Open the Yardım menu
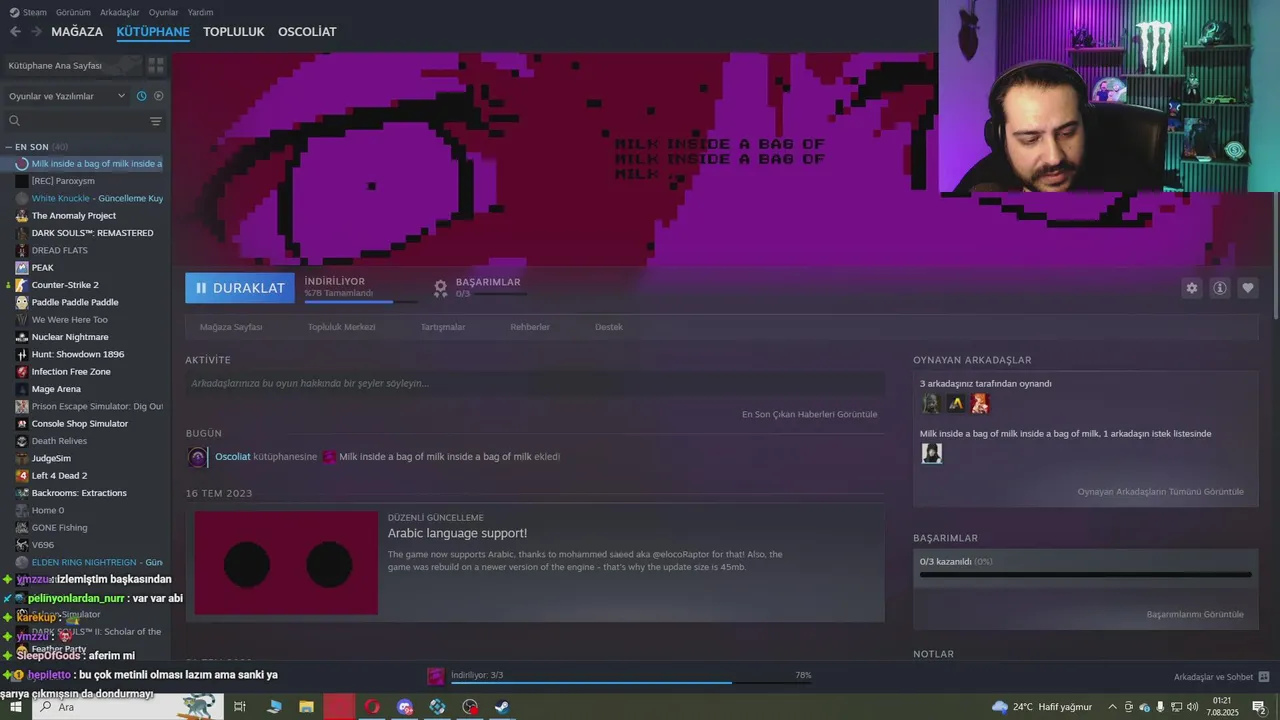 point(200,12)
